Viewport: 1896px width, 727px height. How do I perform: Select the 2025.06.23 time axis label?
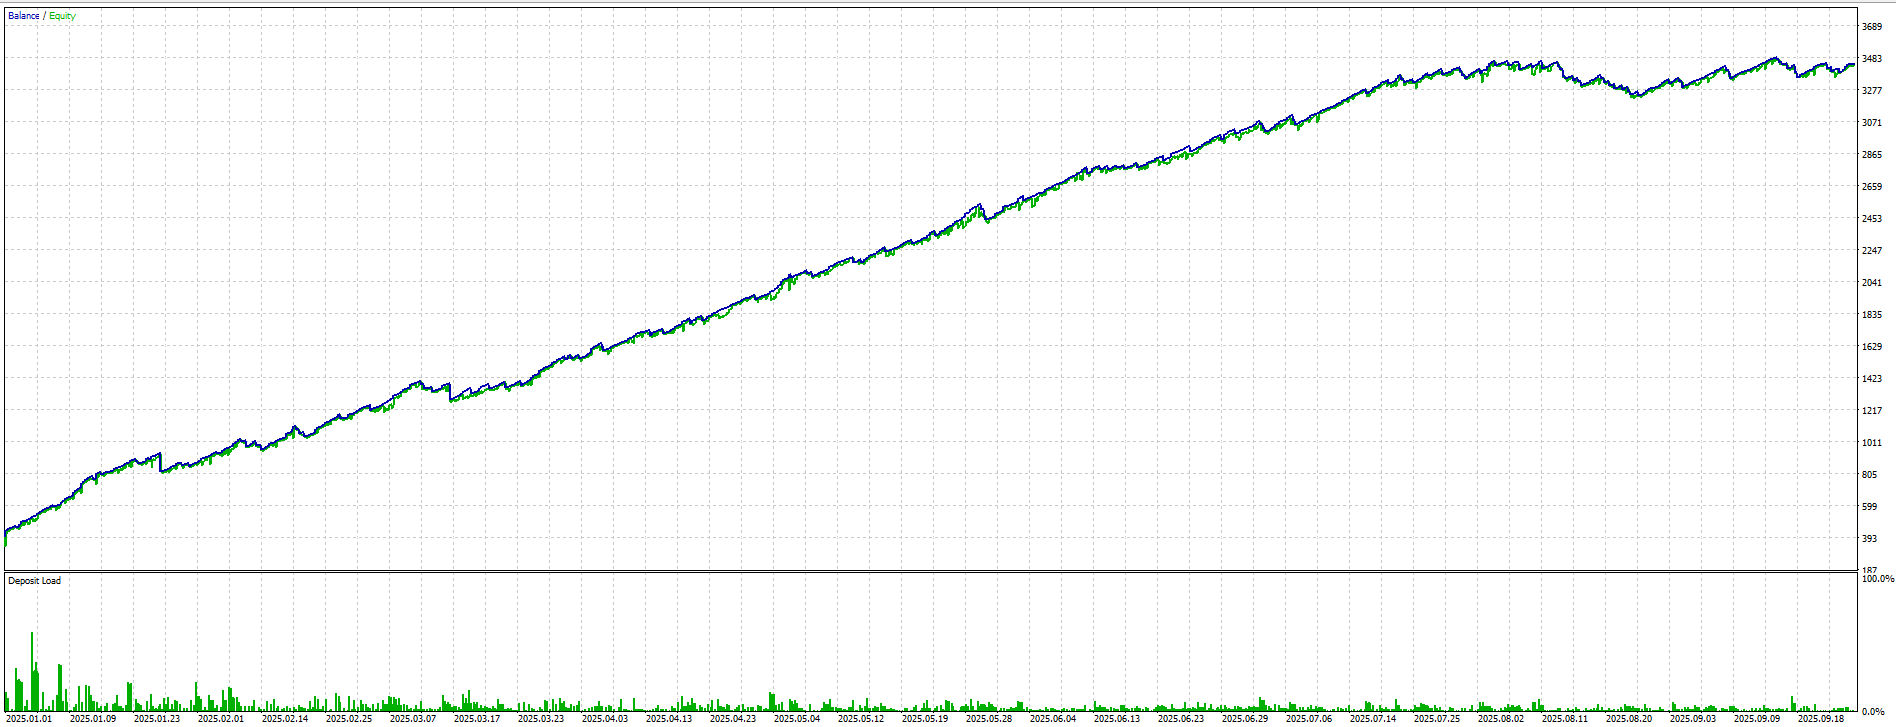[x=1181, y=718]
